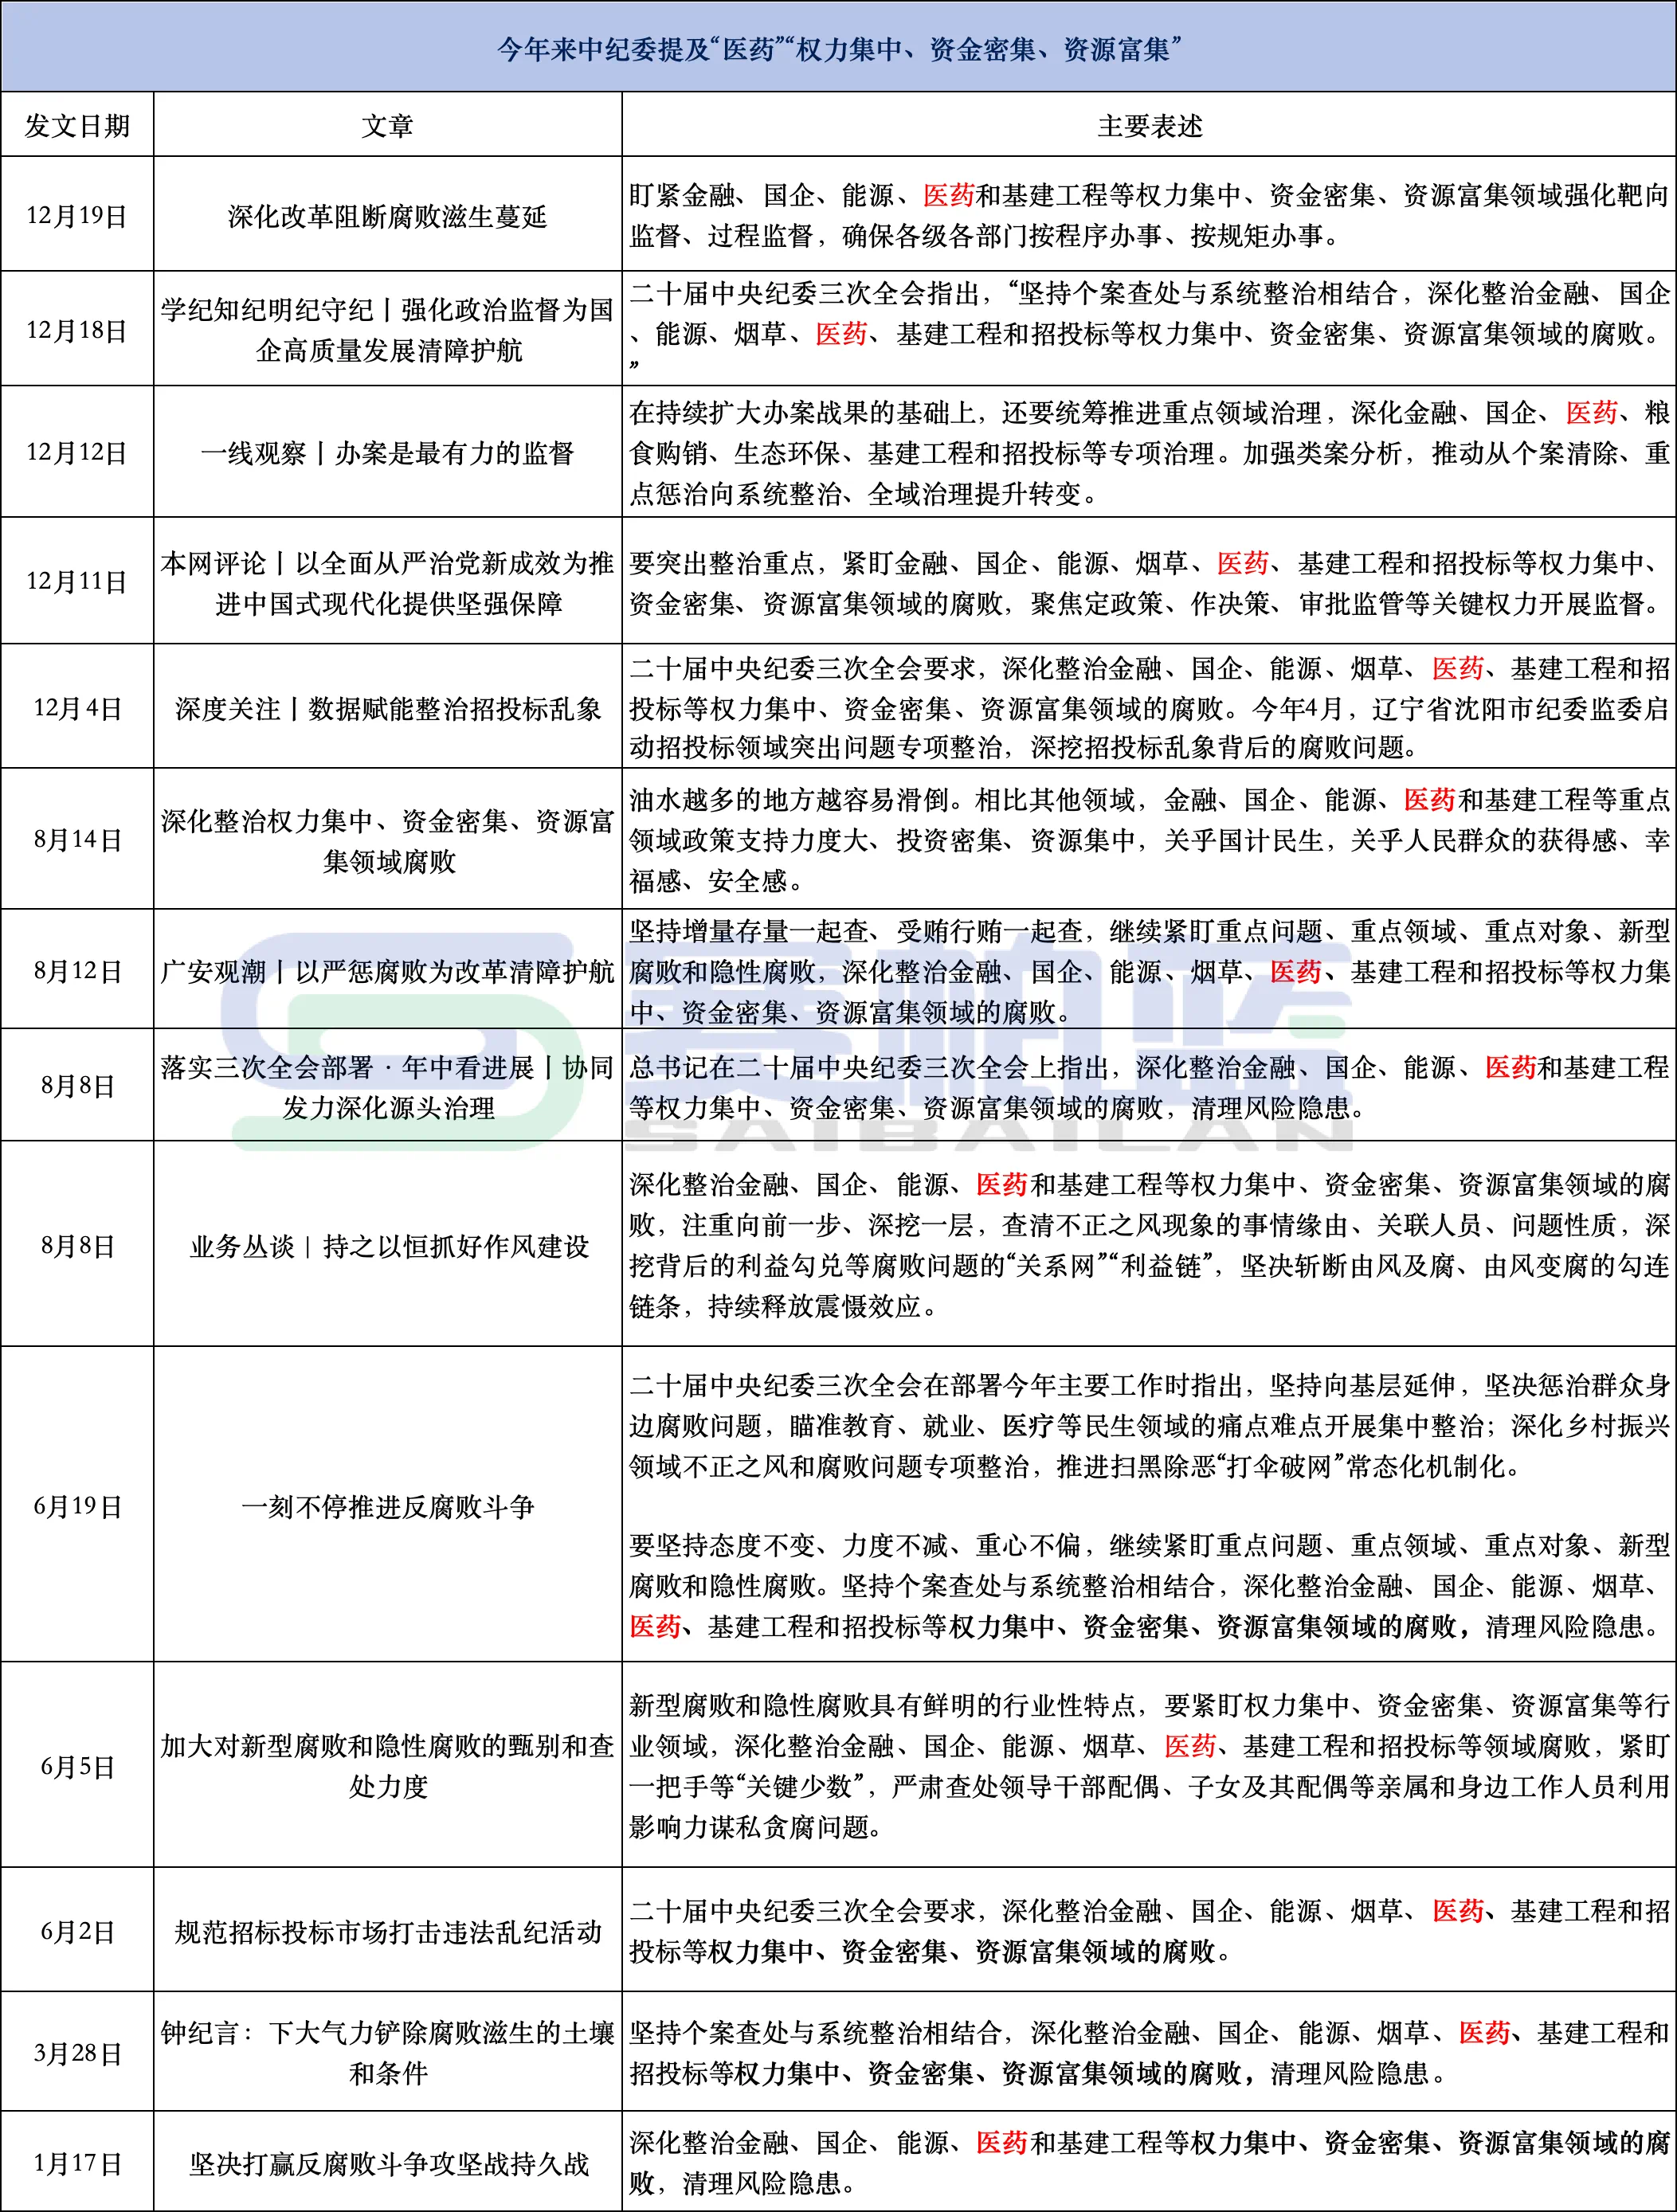The width and height of the screenshot is (1677, 2212).
Task: Select the 发文日期 column header
Action: point(77,126)
